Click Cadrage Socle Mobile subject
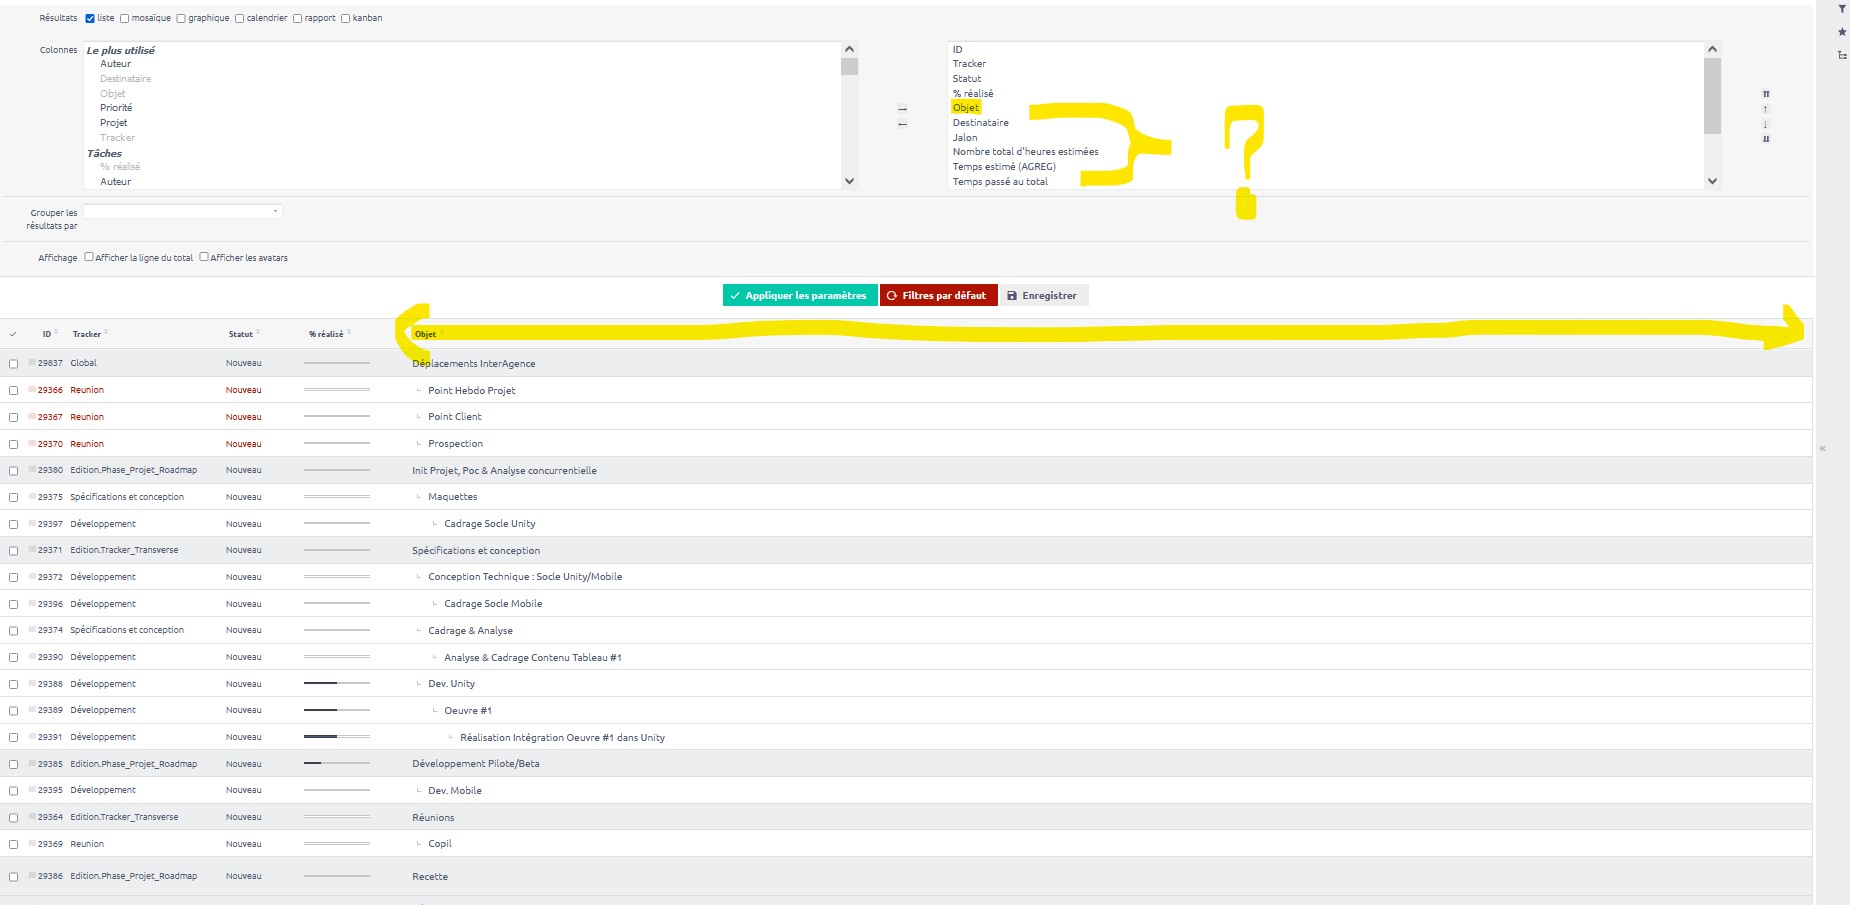 [493, 604]
